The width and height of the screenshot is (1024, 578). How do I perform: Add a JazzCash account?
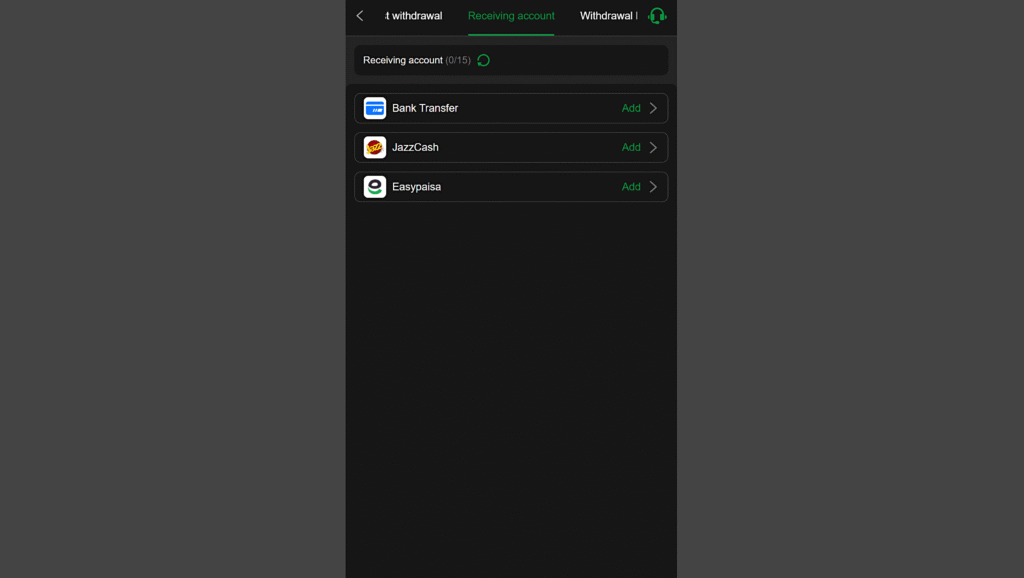point(631,148)
